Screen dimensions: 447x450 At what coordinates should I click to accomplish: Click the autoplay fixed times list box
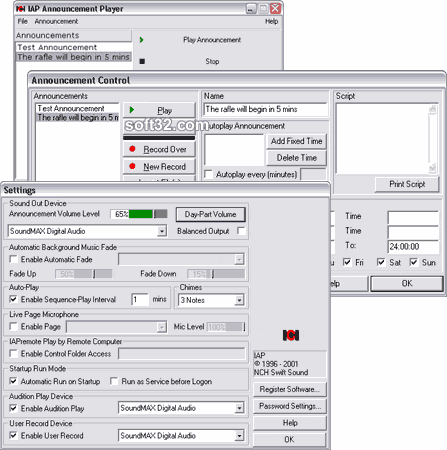(x=234, y=150)
